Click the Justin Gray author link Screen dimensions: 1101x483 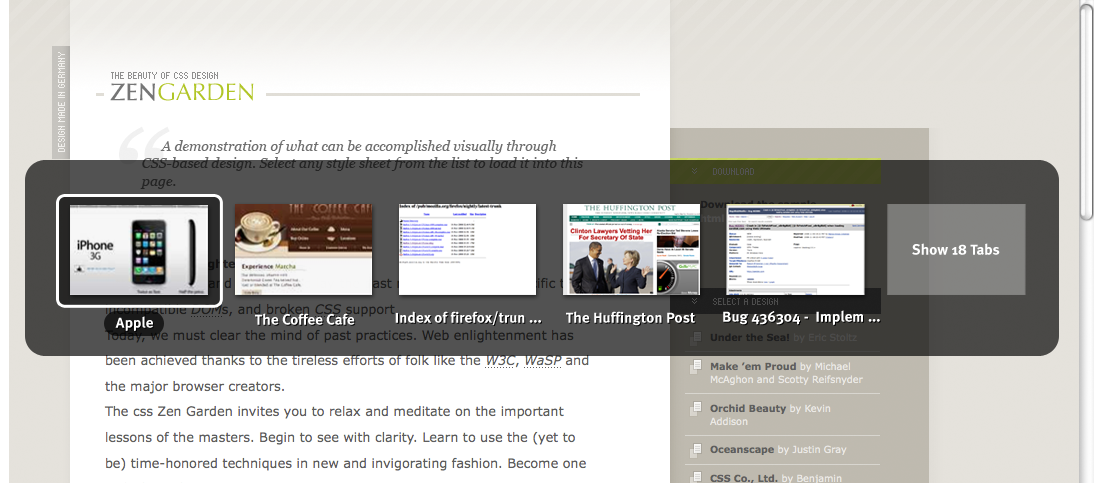[x=818, y=449]
